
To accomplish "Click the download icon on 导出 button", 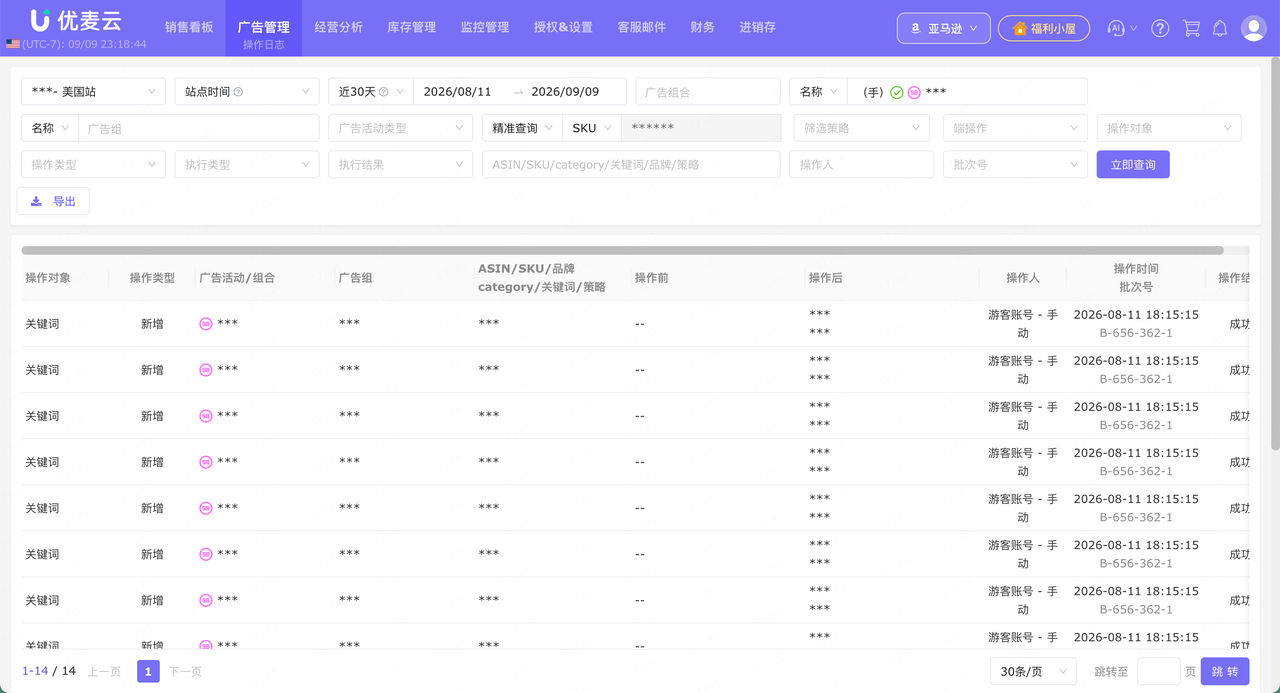I will pos(36,201).
